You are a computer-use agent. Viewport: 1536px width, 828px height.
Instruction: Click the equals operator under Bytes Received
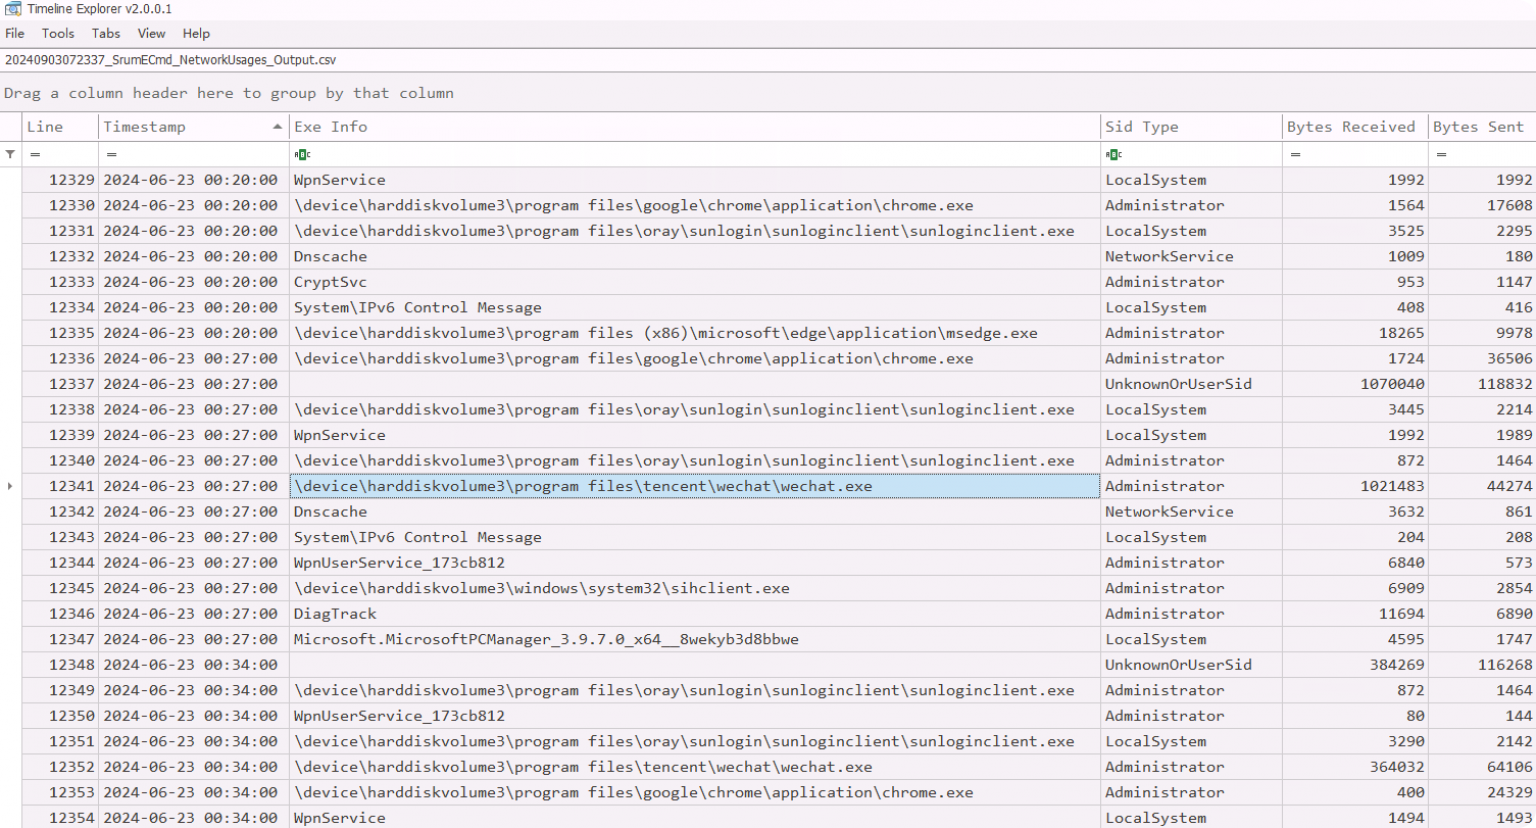coord(1295,154)
